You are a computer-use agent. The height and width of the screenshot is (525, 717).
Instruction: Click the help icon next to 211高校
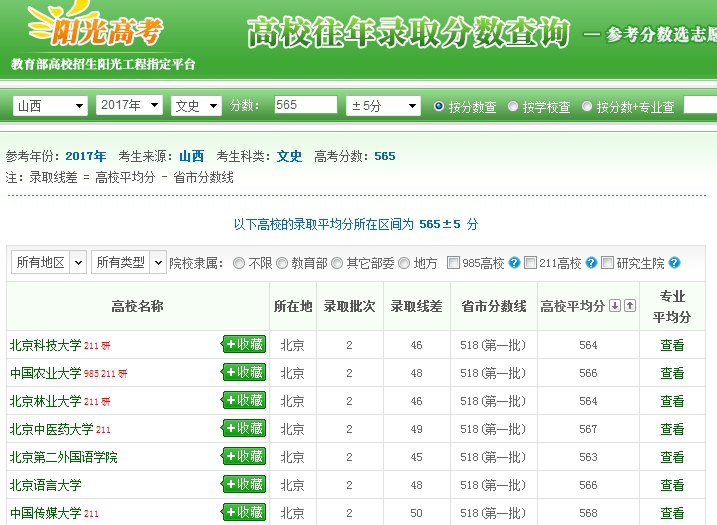(592, 263)
